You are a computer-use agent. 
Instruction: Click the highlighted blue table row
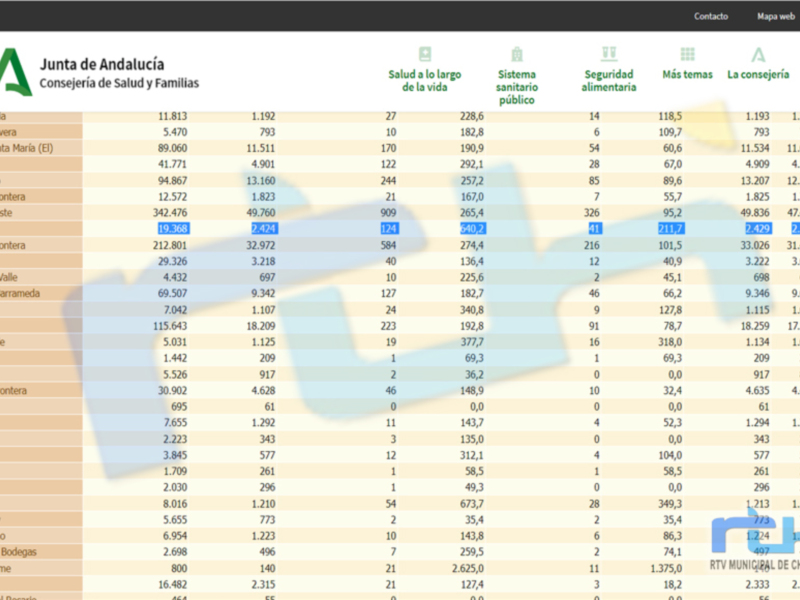300,229
